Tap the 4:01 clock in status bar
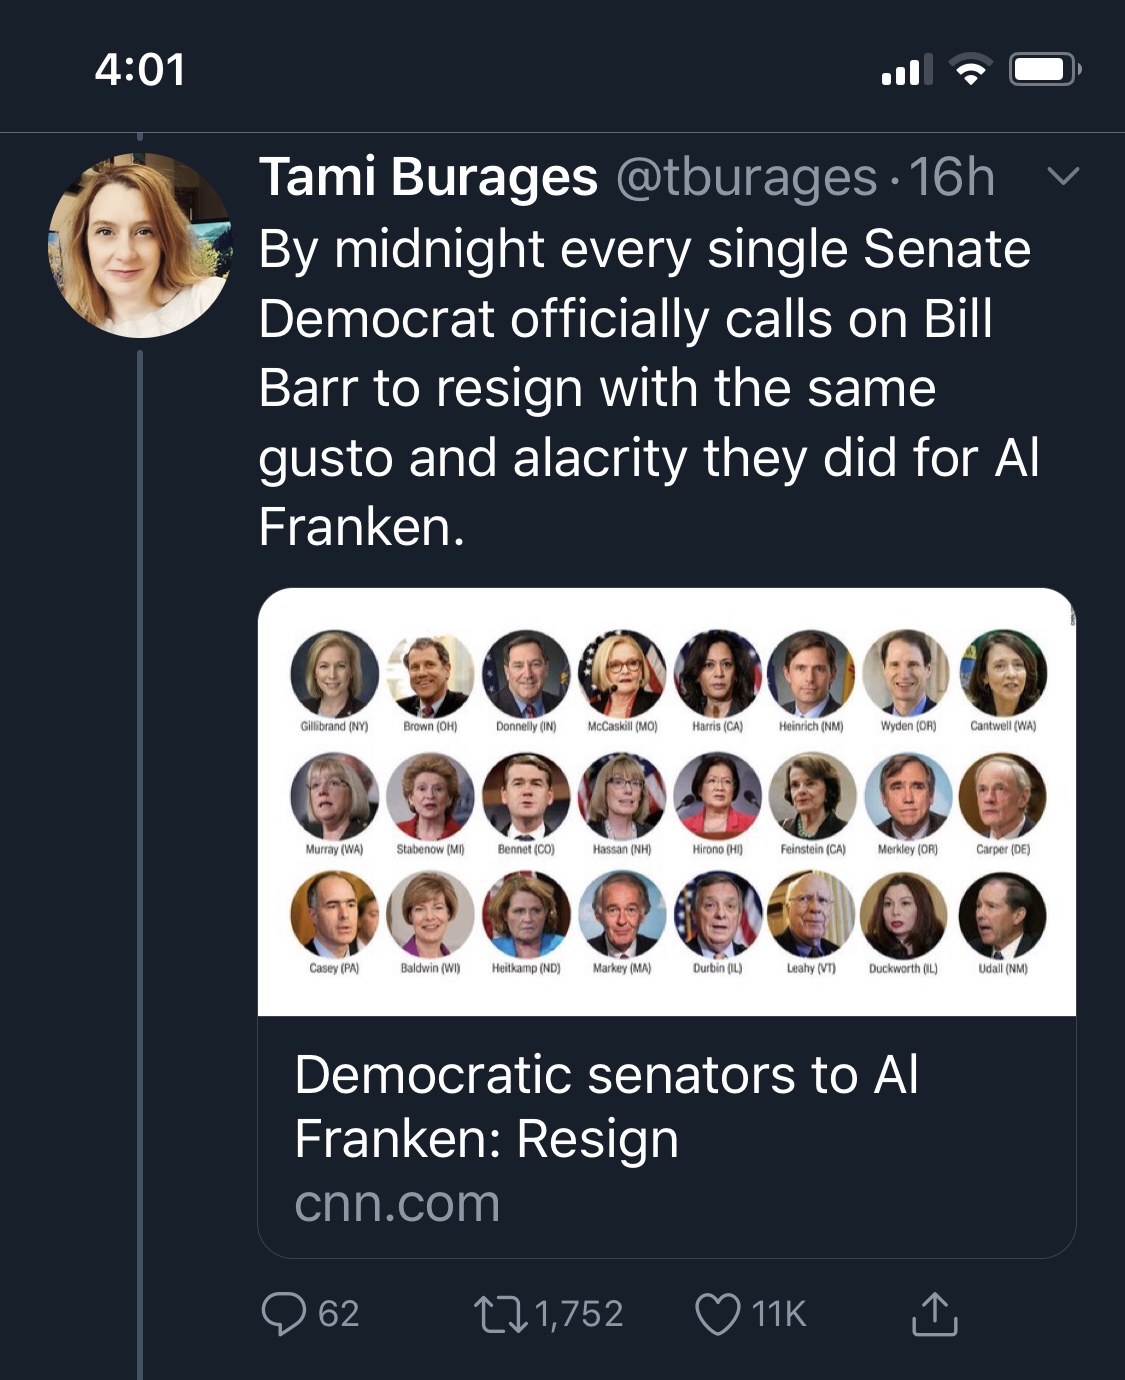Image resolution: width=1125 pixels, height=1380 pixels. 140,70
